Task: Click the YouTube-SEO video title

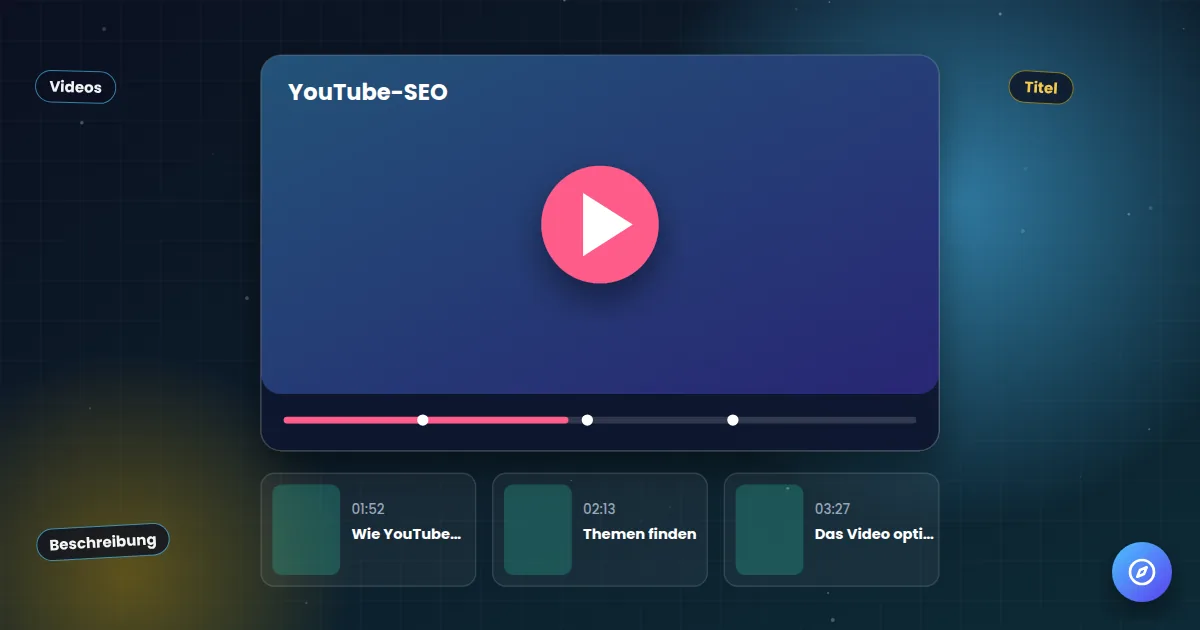Action: (368, 92)
